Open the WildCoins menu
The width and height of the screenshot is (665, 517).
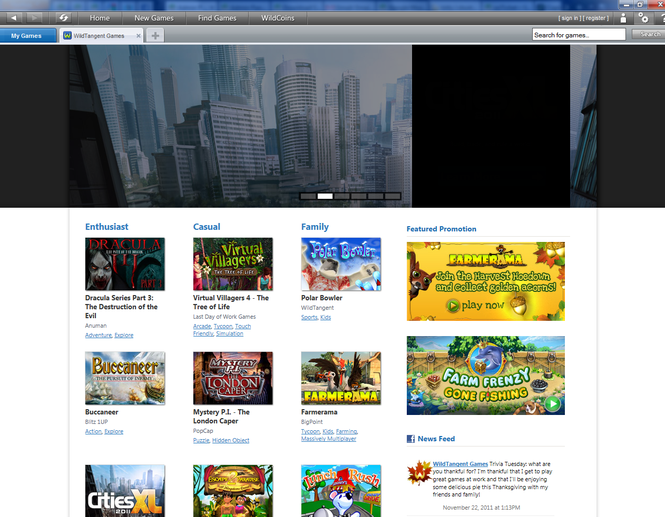tap(278, 18)
